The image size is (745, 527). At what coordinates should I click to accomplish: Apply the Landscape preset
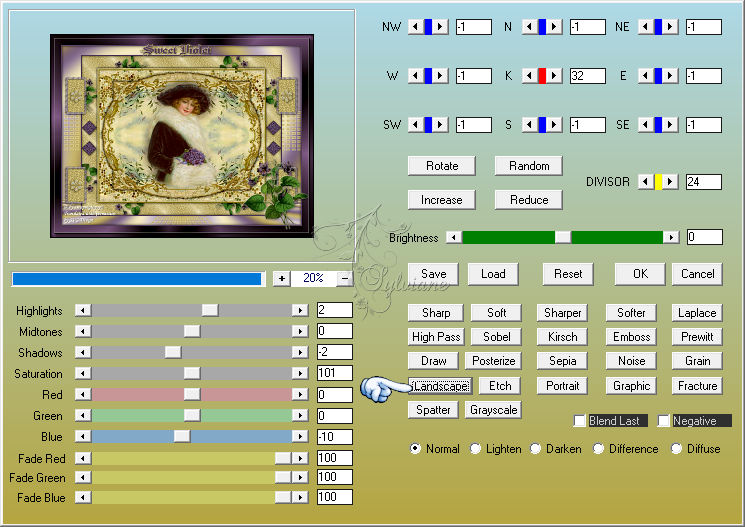pos(440,386)
